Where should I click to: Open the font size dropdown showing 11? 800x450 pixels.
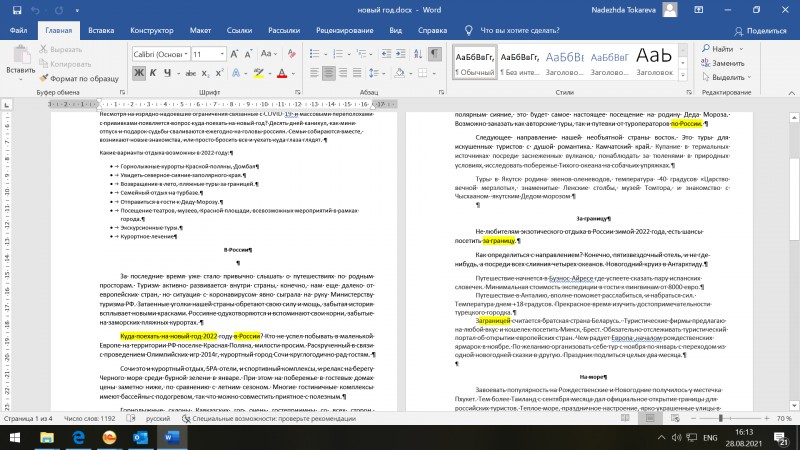pyautogui.click(x=208, y=54)
